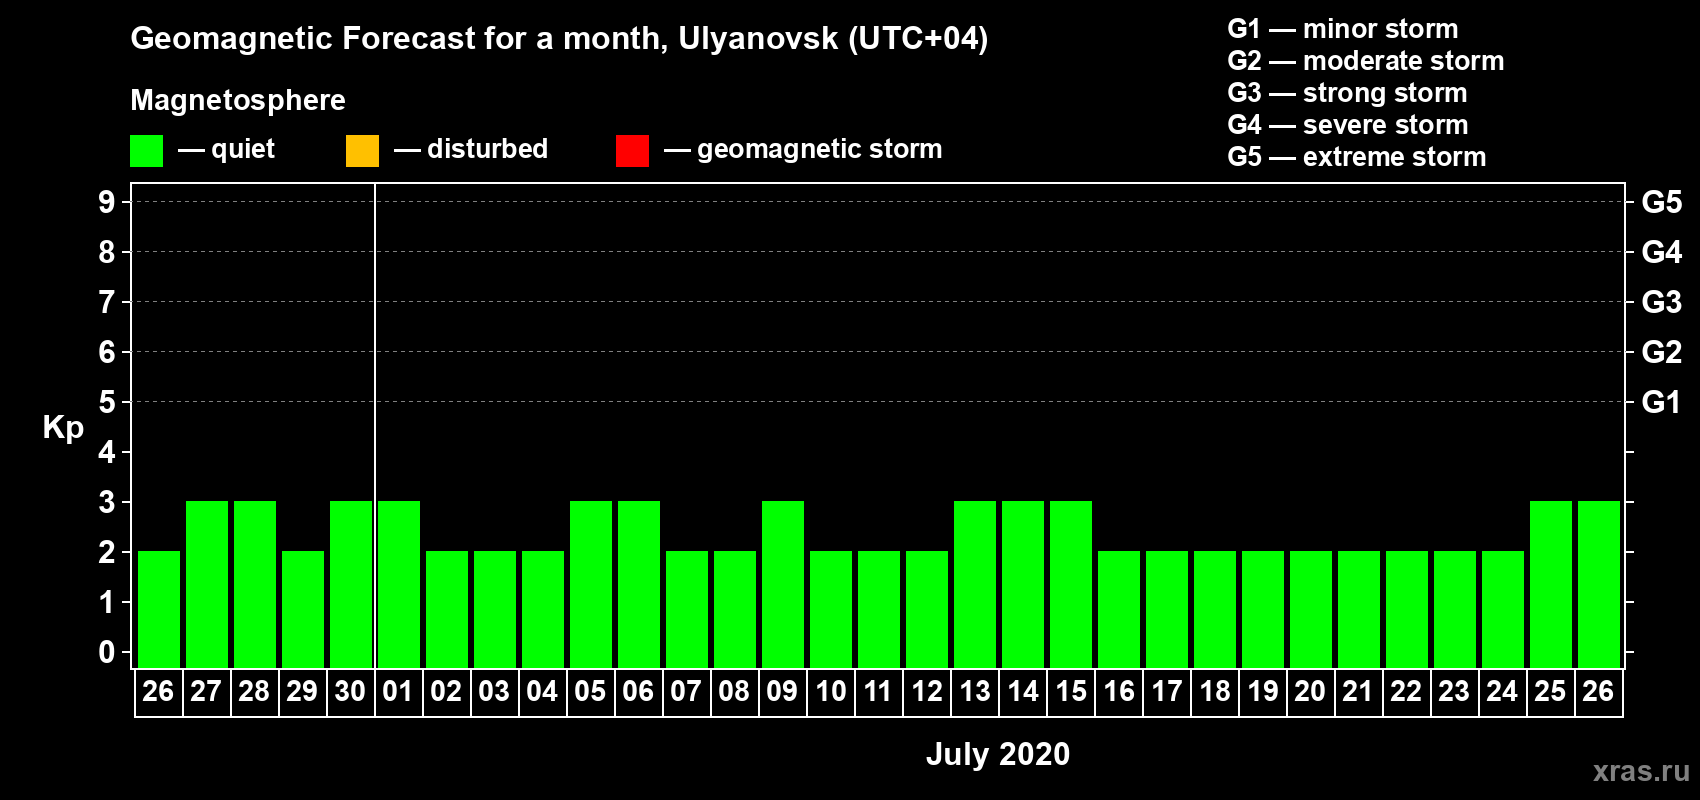Click the 'G5 — extreme storm' legend line
The width and height of the screenshot is (1700, 800).
point(1356,157)
